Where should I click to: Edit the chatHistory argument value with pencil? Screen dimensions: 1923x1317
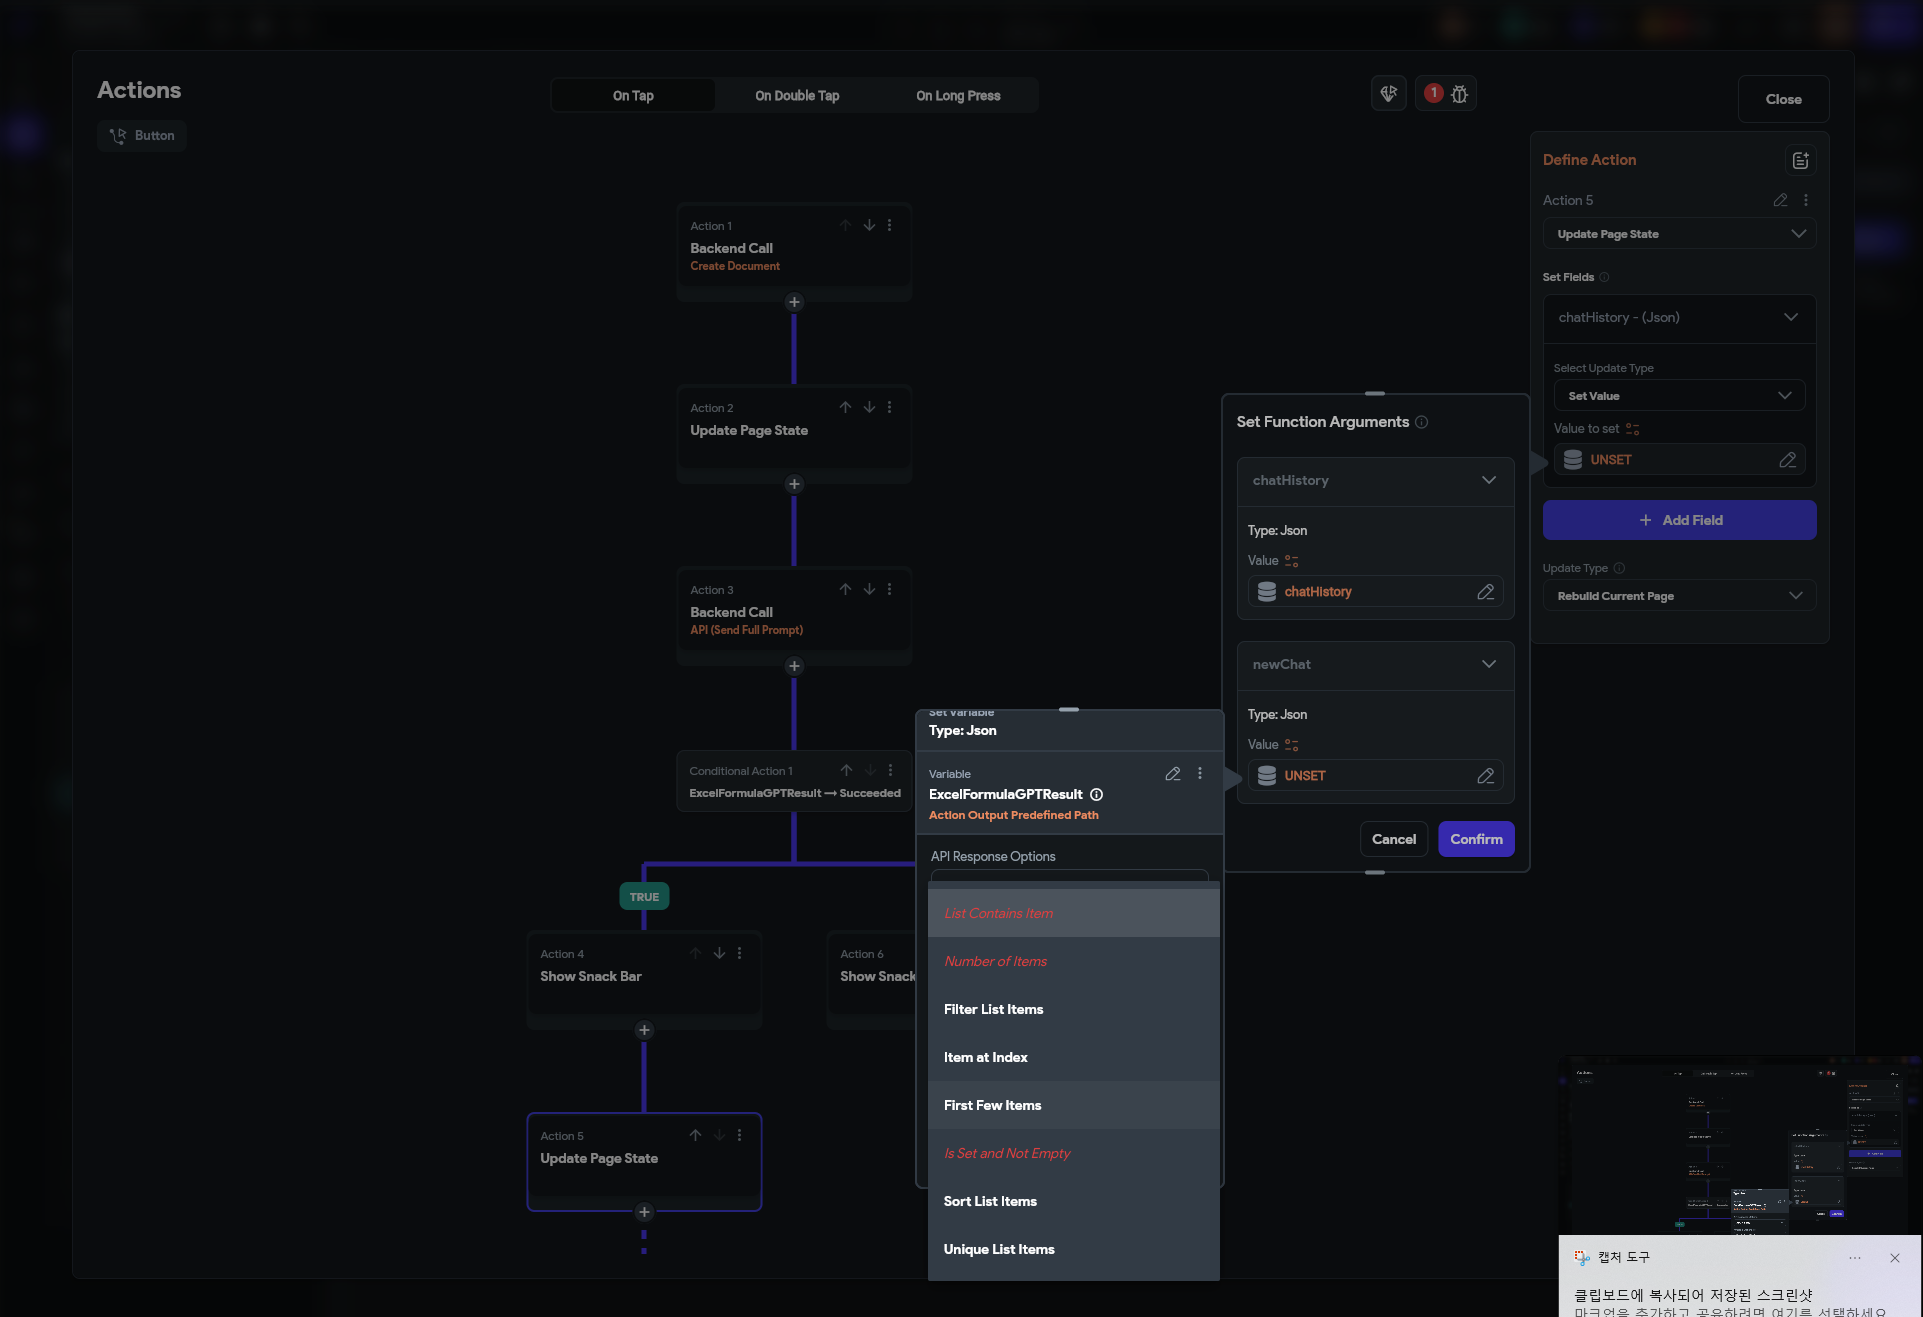pyautogui.click(x=1485, y=592)
